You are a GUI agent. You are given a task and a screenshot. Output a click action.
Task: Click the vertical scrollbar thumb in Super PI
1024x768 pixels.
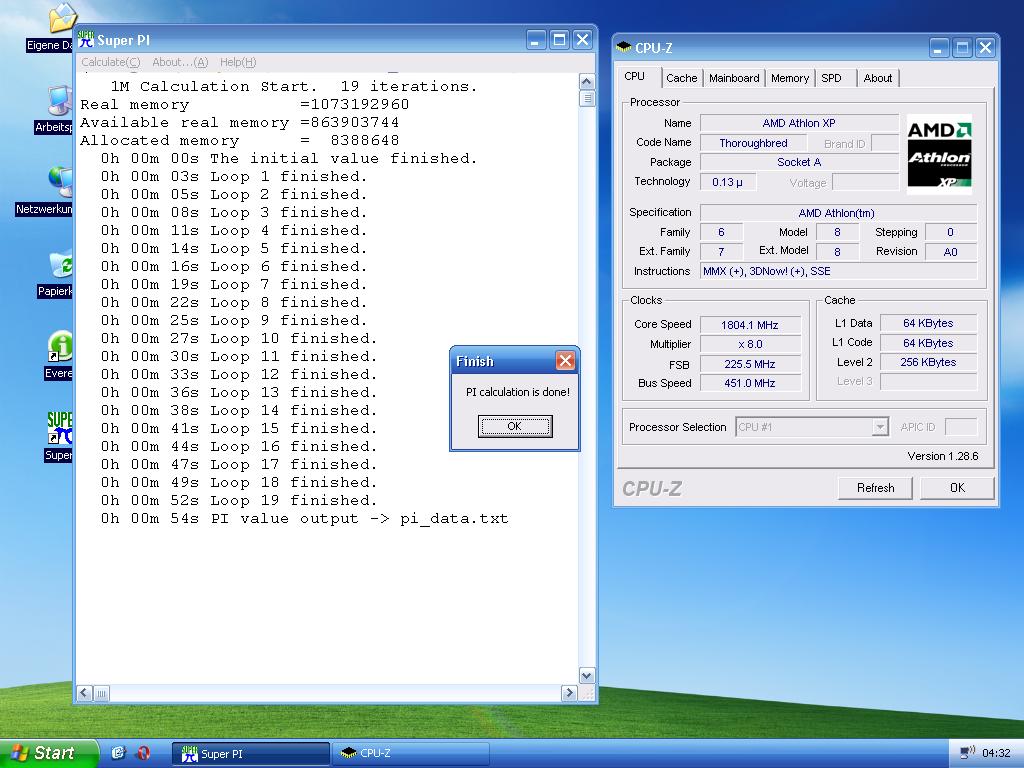pos(586,99)
